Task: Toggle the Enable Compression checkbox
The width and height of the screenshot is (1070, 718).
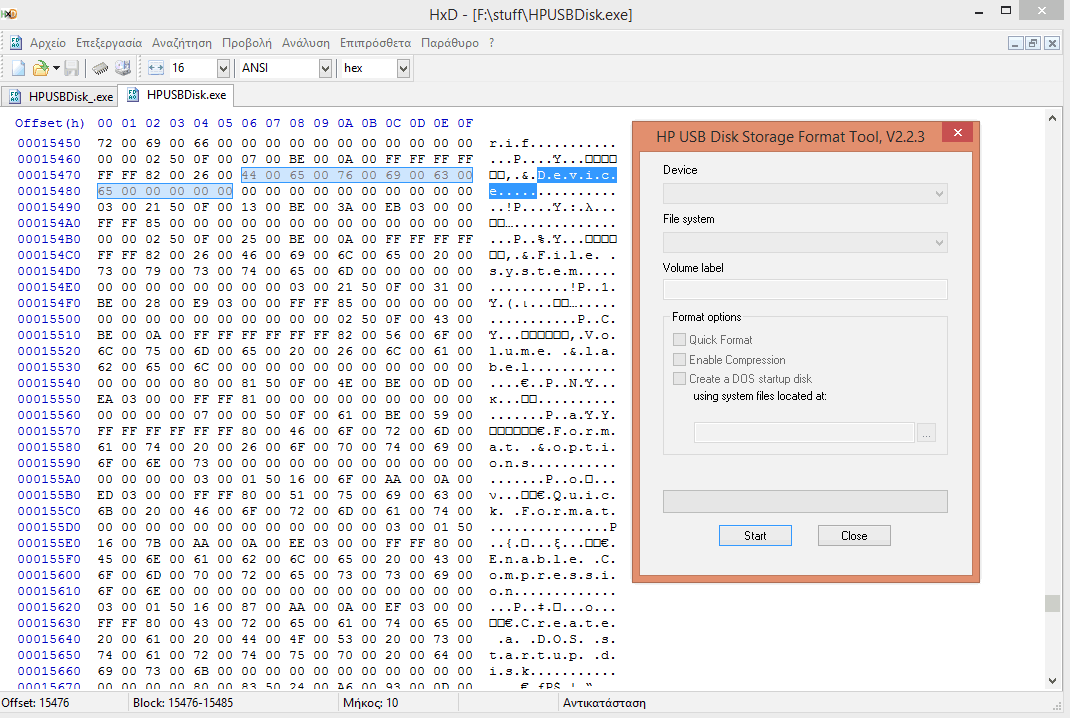Action: [679, 360]
